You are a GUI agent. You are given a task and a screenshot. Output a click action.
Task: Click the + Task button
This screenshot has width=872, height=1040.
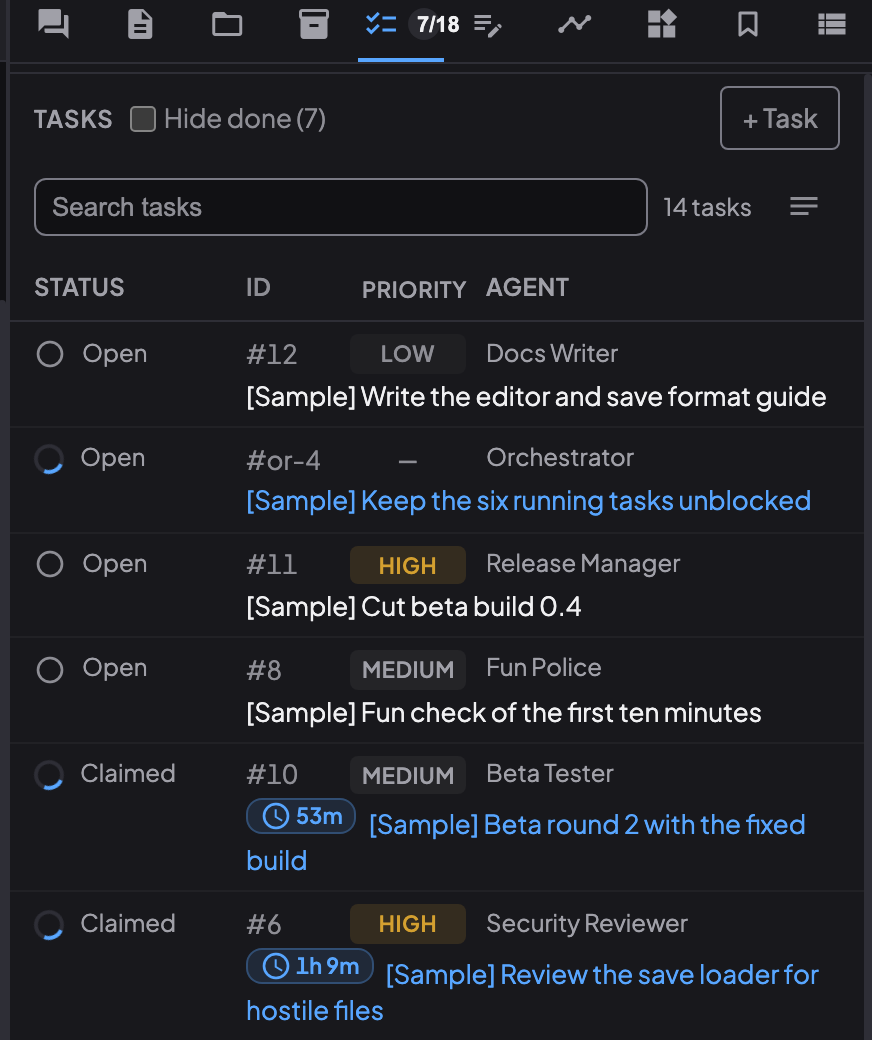[780, 118]
